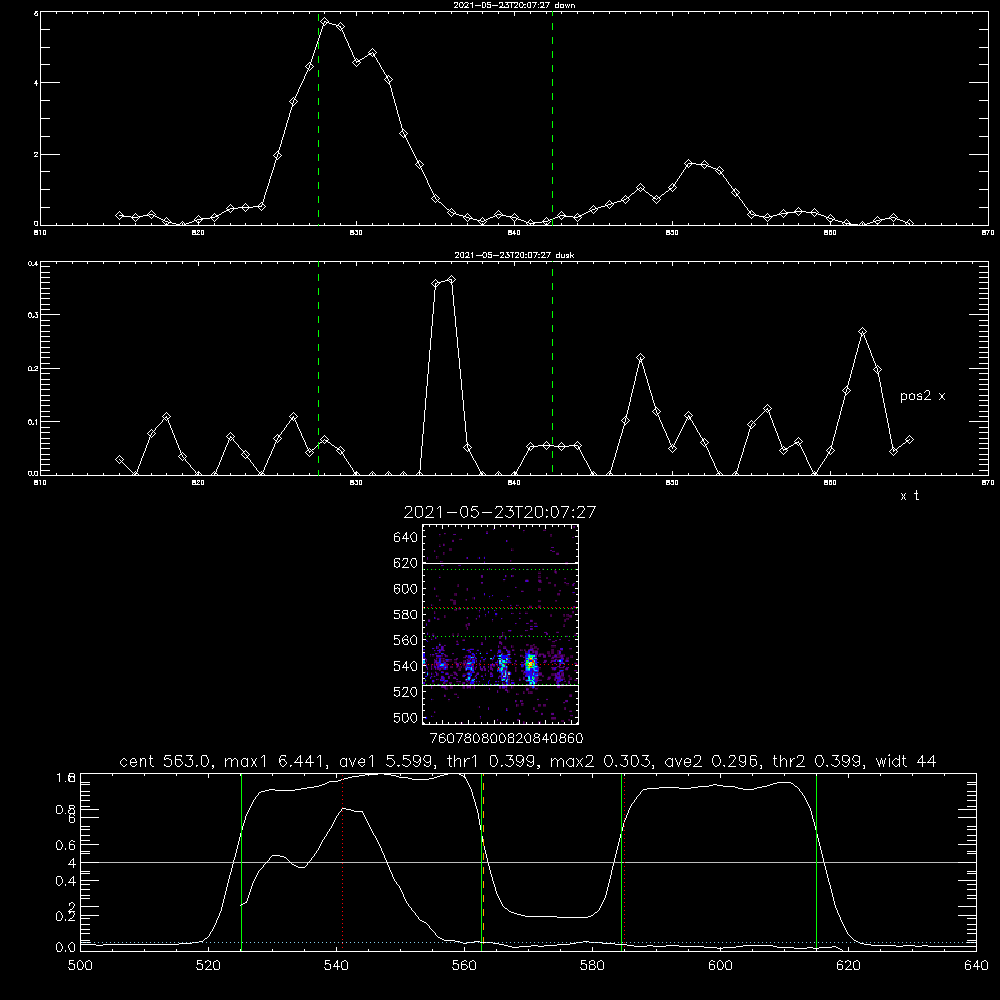Click the timestamp title above the heatmap

click(500, 512)
